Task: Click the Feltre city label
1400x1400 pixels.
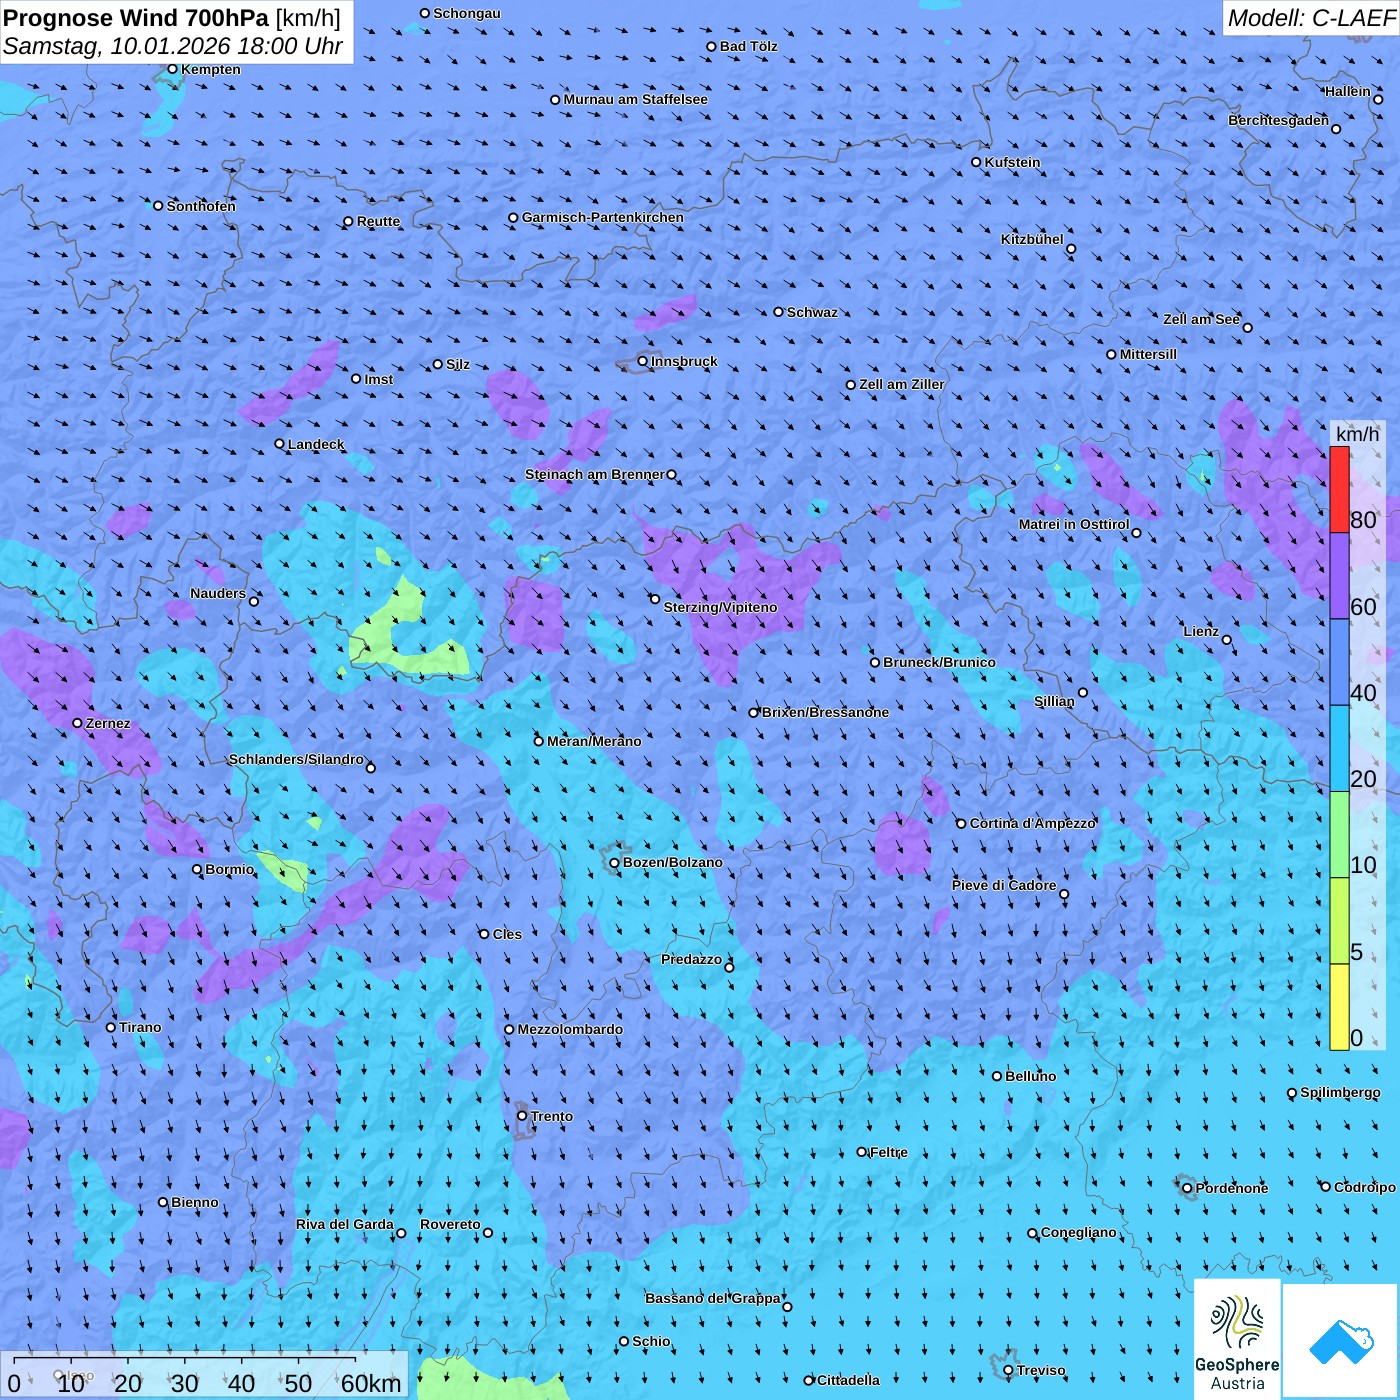Action: tap(889, 1152)
